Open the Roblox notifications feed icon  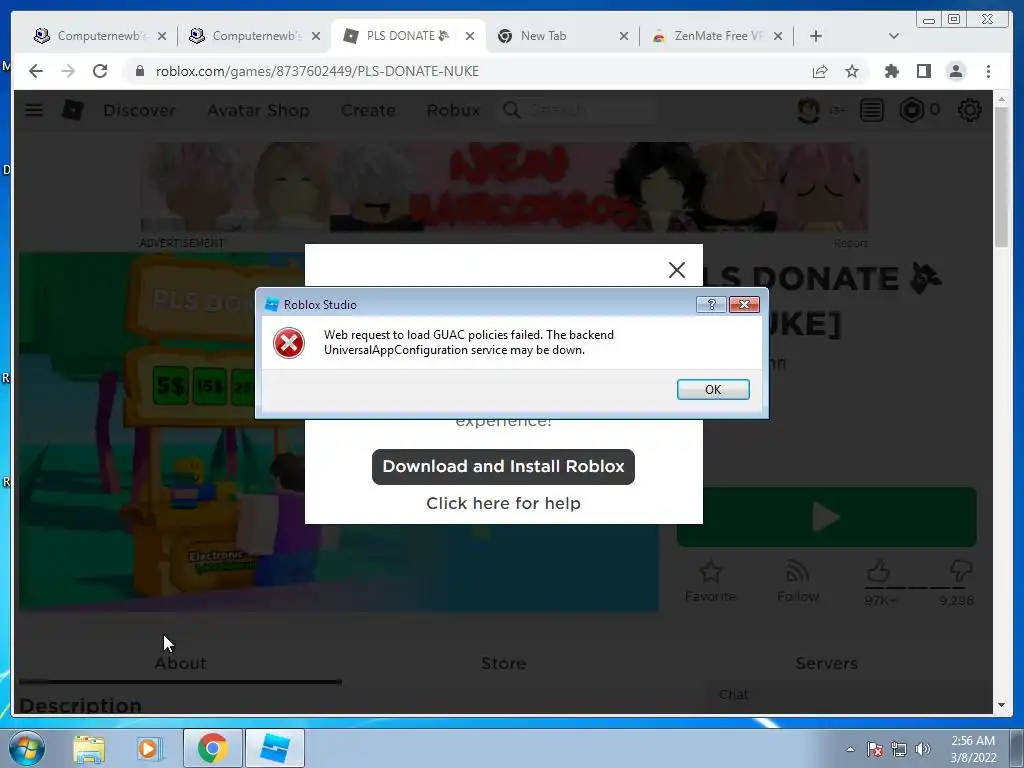pyautogui.click(x=871, y=110)
